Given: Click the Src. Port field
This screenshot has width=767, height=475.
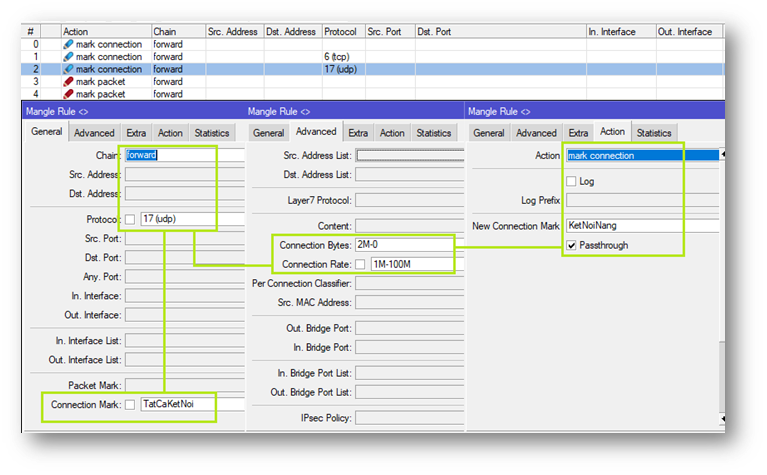Looking at the screenshot, I should tap(184, 238).
